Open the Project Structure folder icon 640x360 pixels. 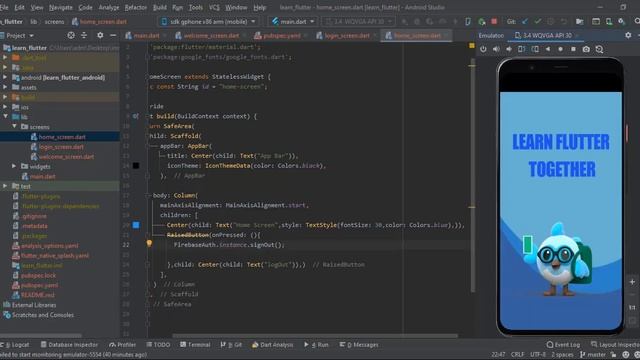(580, 21)
